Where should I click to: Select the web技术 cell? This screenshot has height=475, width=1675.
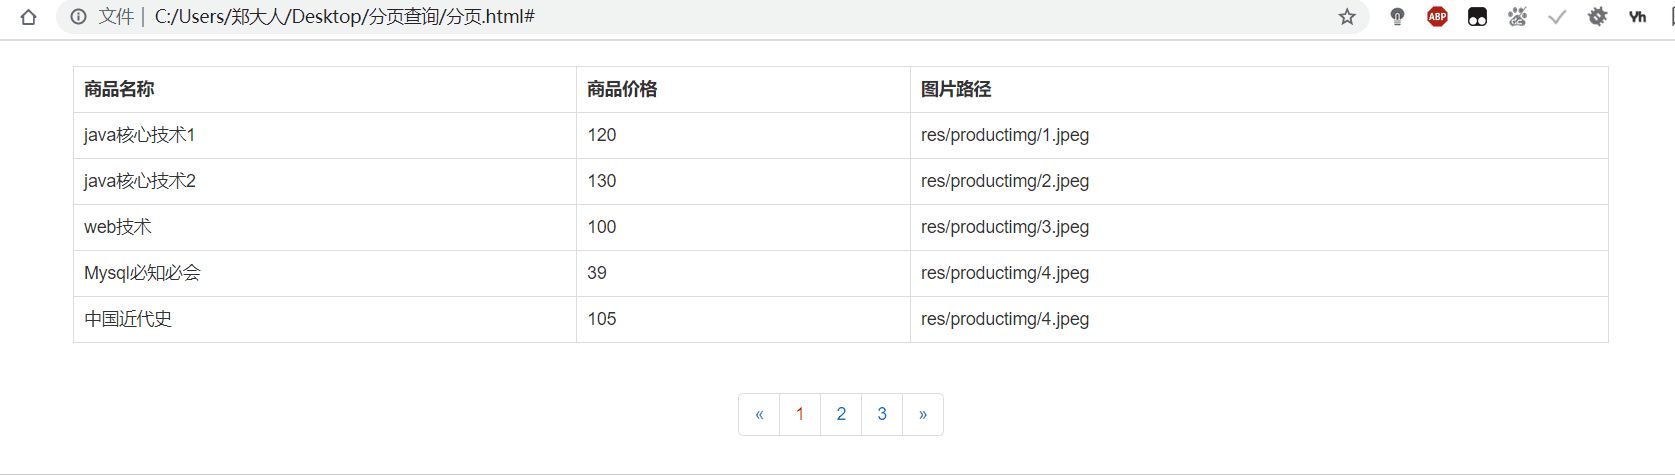tap(325, 227)
